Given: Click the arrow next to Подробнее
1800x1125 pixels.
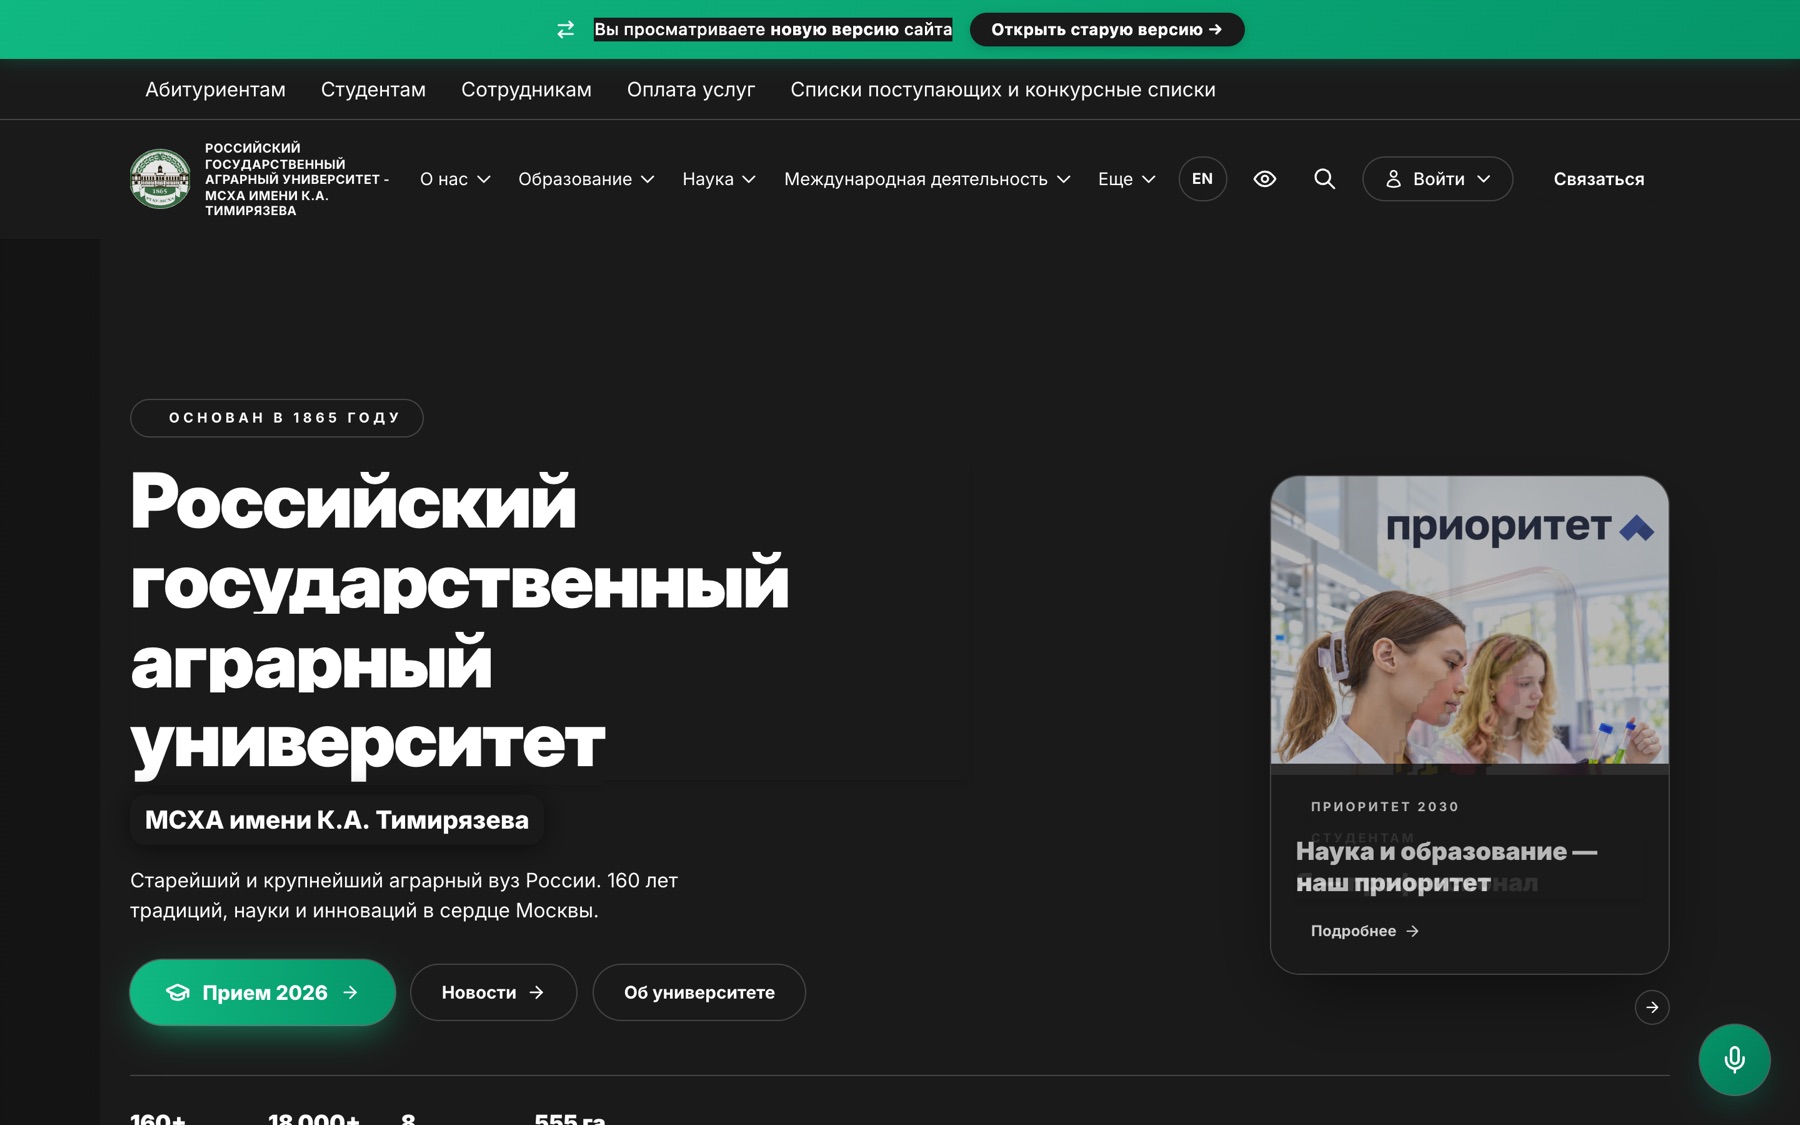Looking at the screenshot, I should [x=1412, y=931].
